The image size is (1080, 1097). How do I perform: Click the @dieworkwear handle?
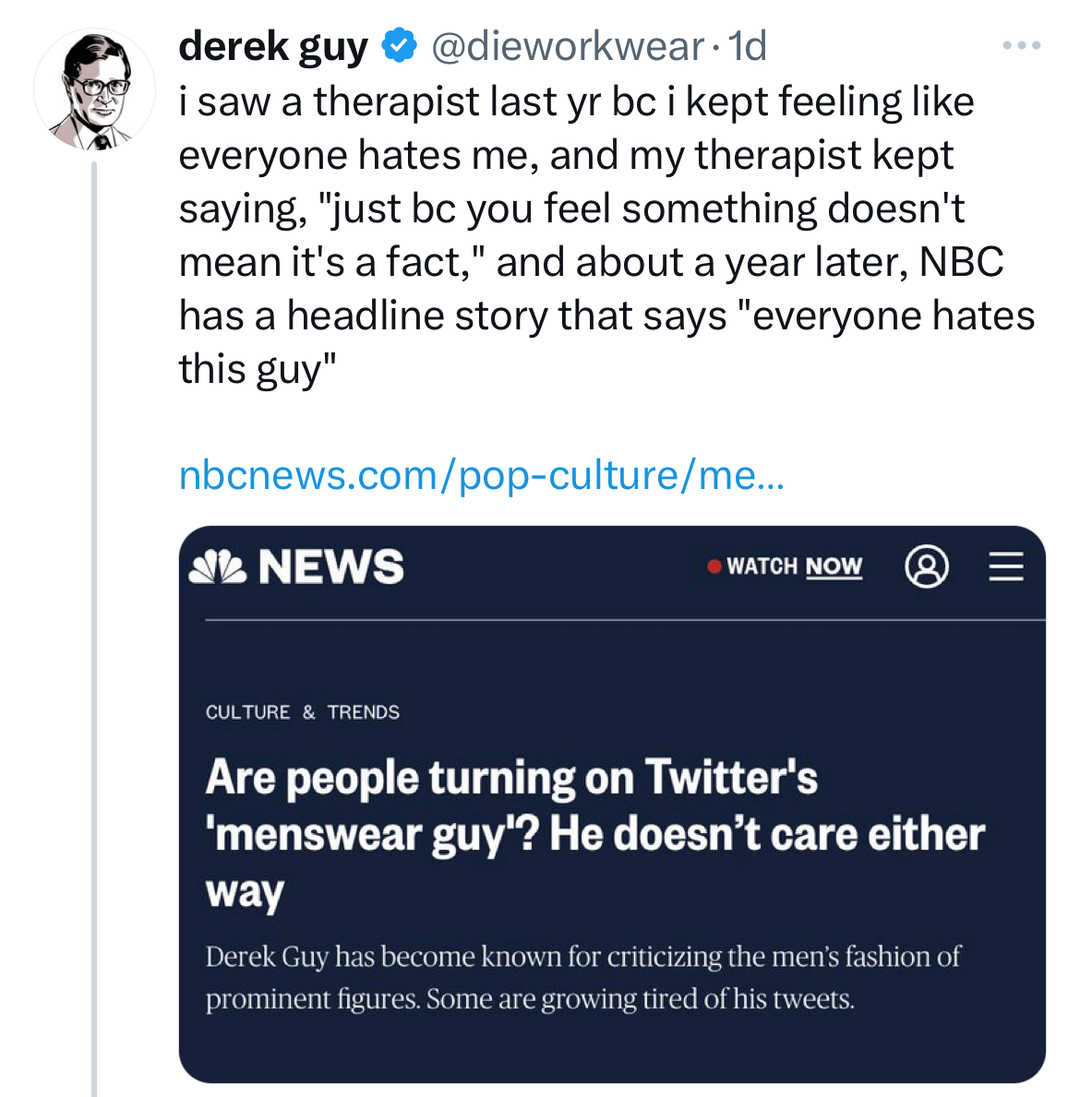(x=568, y=46)
